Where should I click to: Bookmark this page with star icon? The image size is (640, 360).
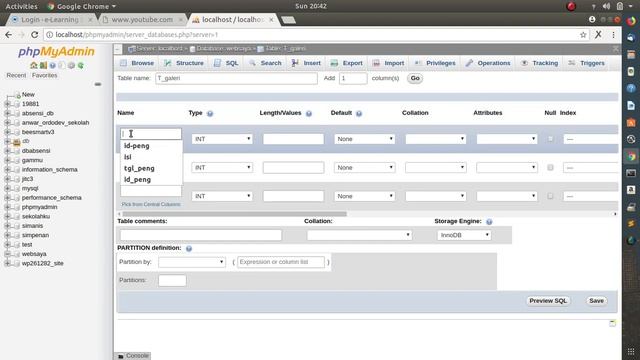coord(583,35)
